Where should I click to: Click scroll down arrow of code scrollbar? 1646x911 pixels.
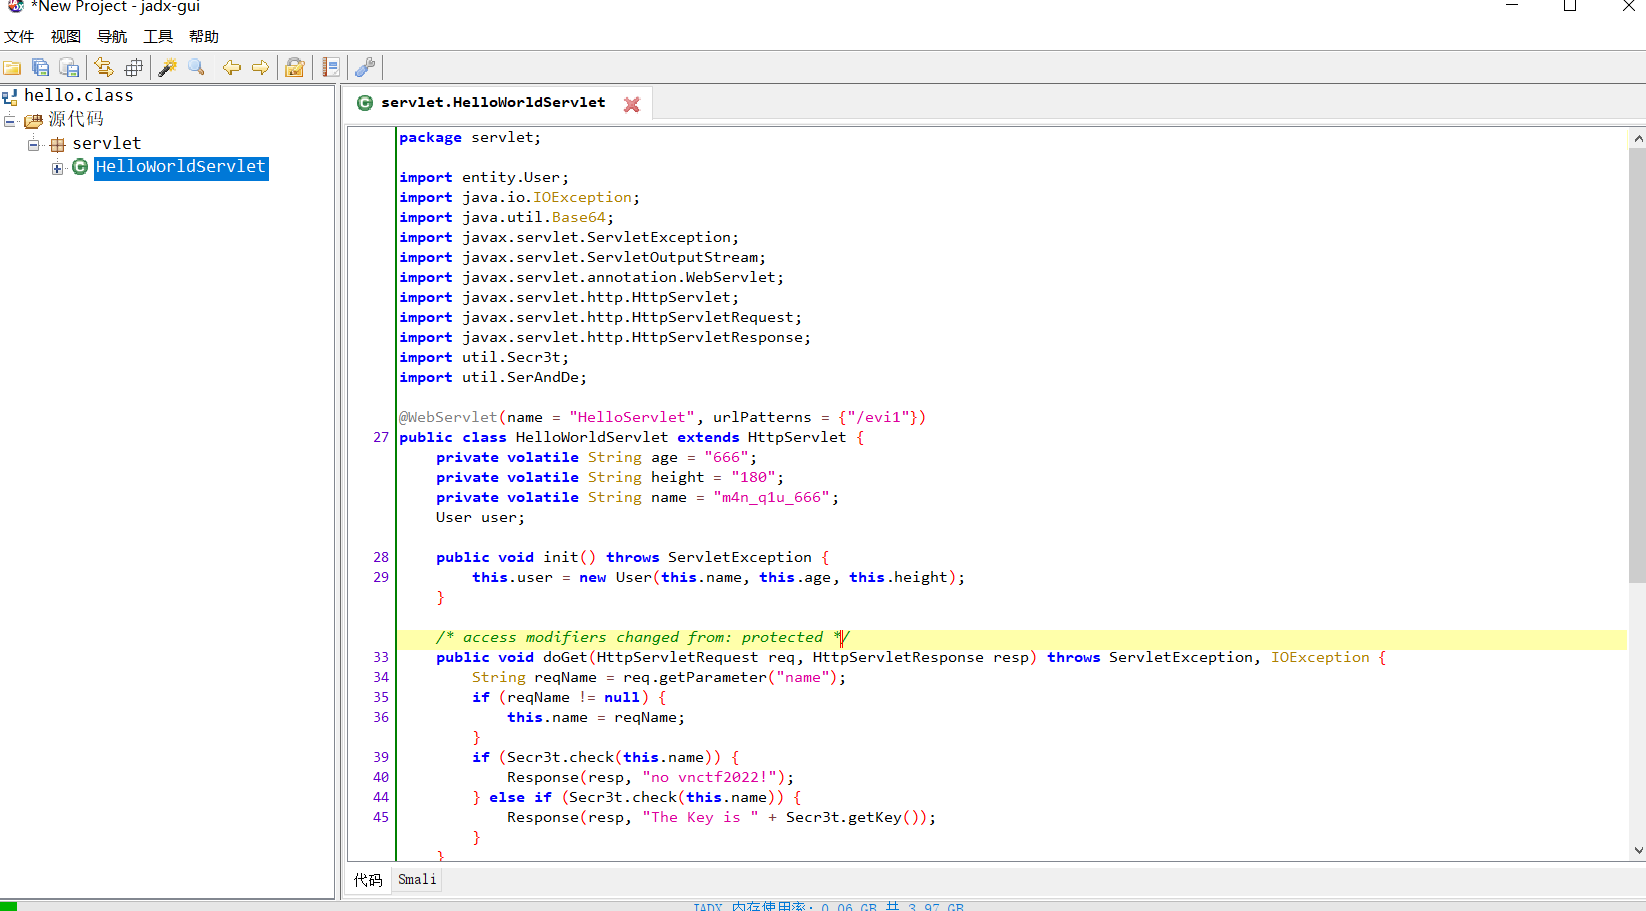tap(1637, 851)
